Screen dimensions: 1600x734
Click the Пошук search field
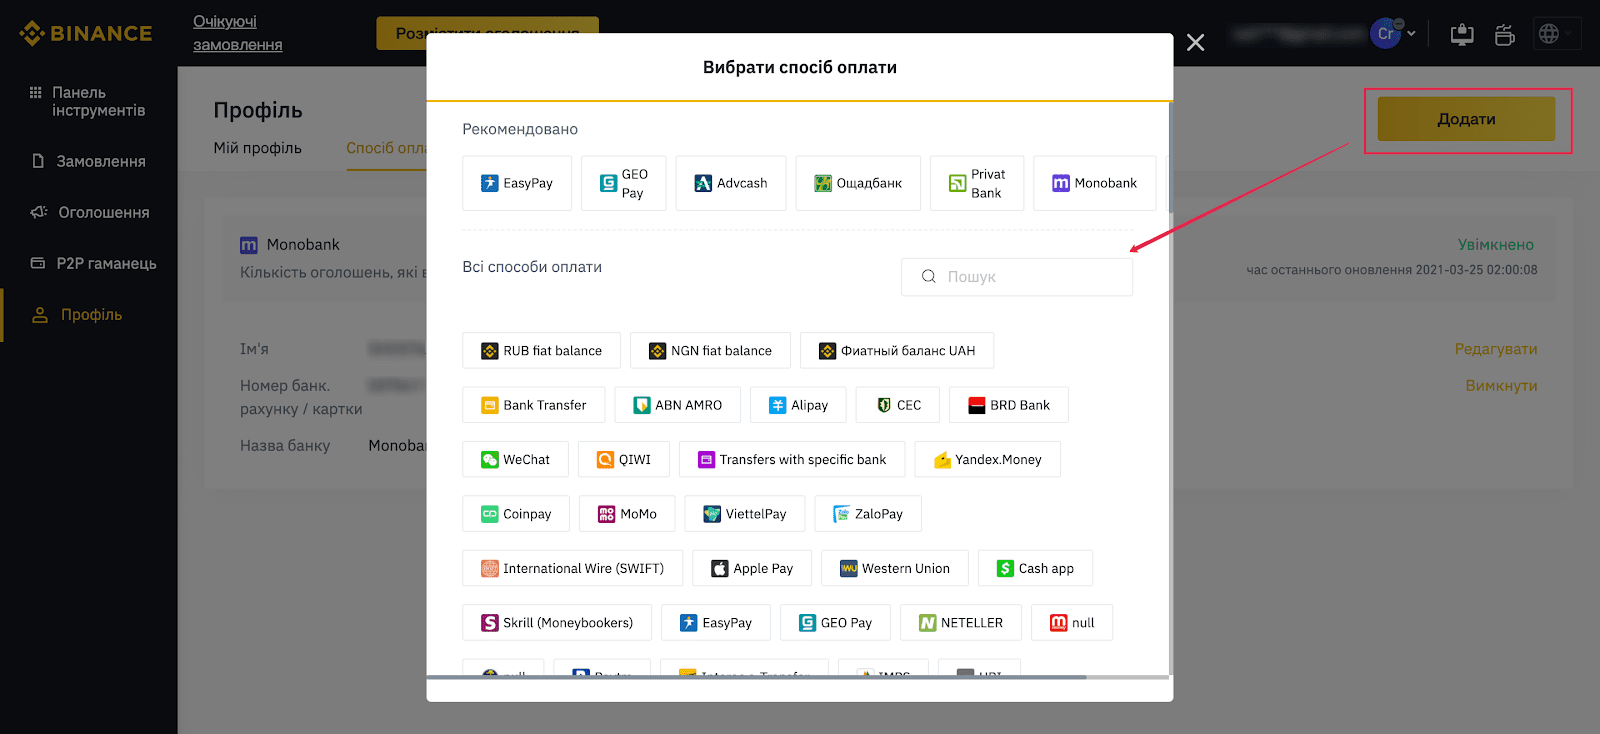point(1017,277)
